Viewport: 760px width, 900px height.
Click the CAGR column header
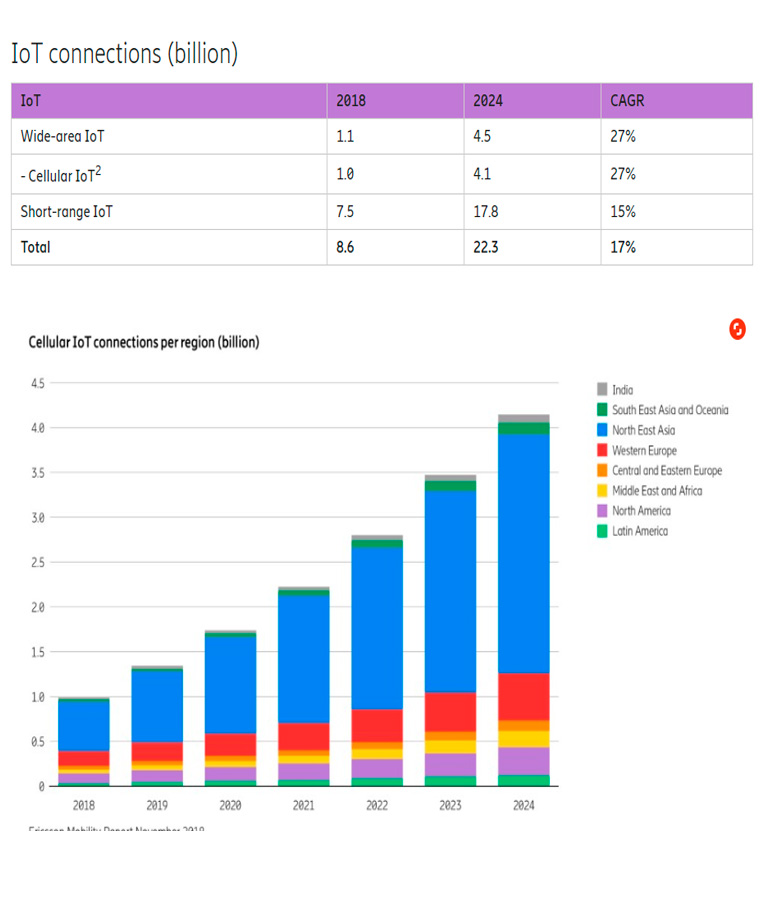click(x=628, y=101)
